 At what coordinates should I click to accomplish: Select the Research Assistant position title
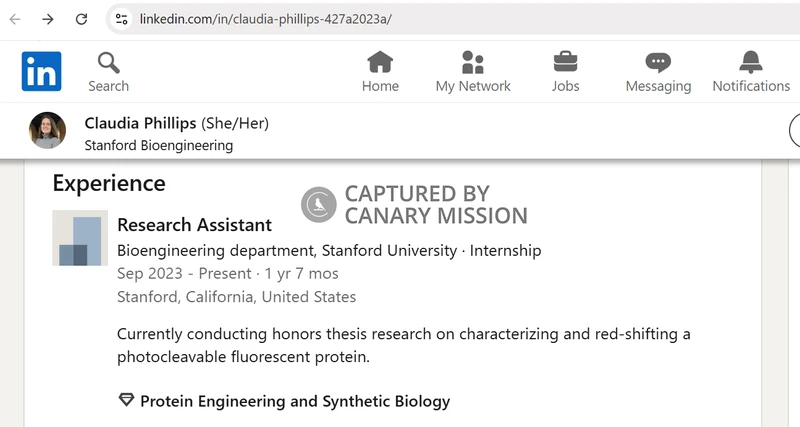[x=194, y=225]
